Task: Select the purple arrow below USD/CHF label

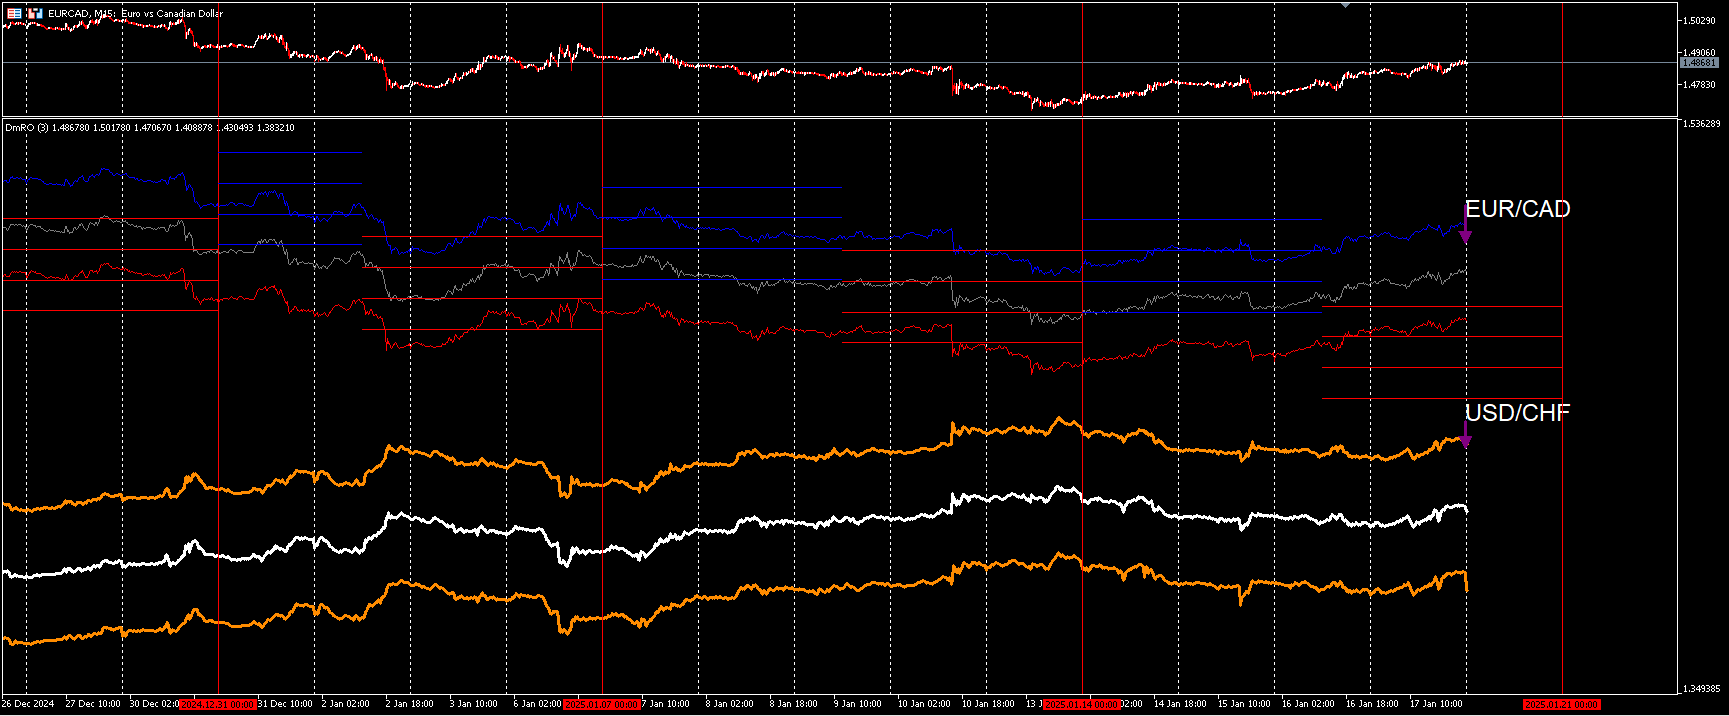Action: click(x=1465, y=435)
